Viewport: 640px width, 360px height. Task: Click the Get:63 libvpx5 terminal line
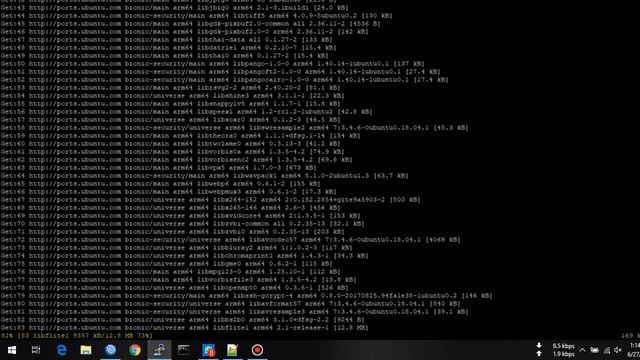[158, 167]
